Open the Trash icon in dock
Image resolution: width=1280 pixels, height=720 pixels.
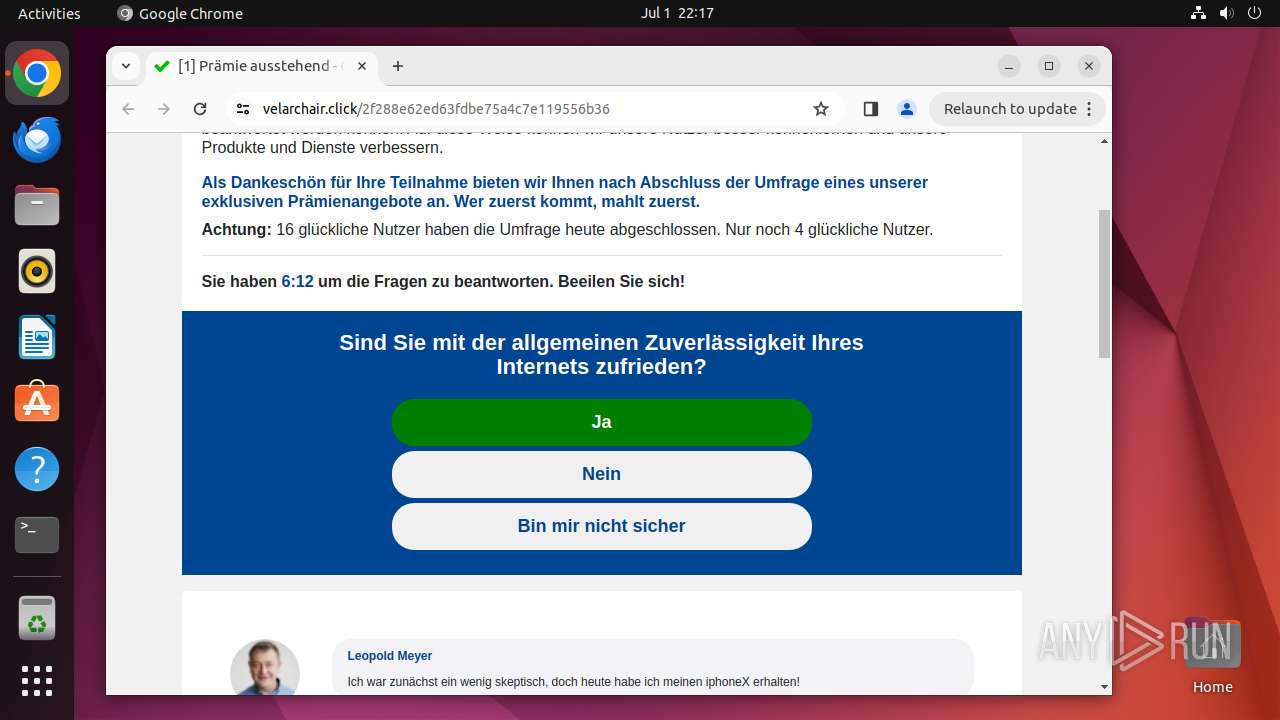pos(37,618)
